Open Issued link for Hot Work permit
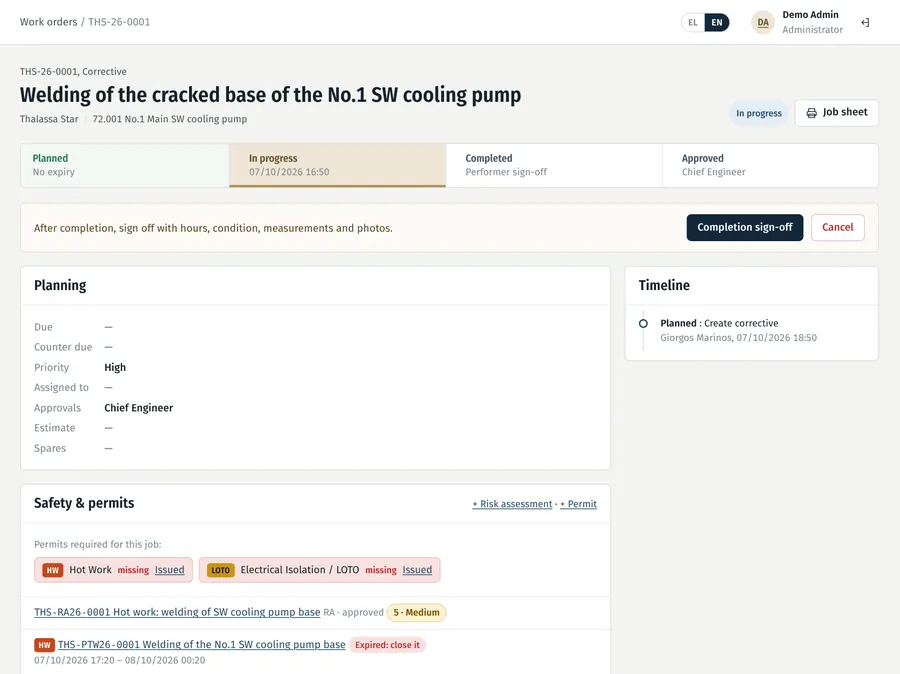 169,570
